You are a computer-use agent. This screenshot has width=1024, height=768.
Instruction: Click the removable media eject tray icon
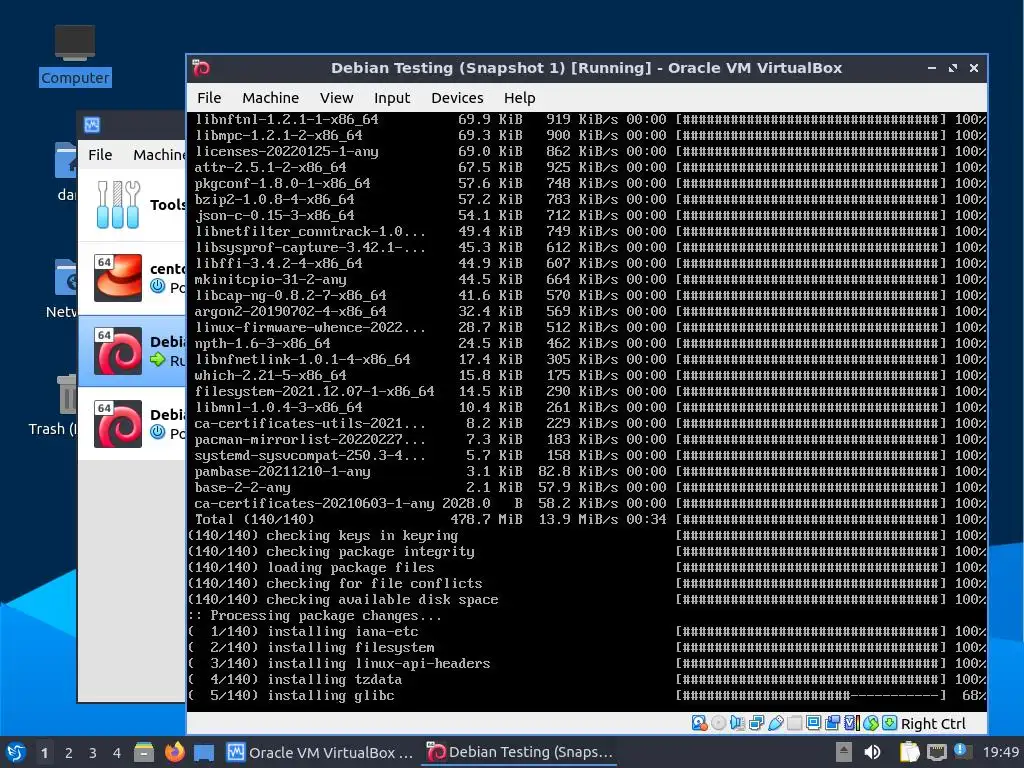click(x=844, y=752)
